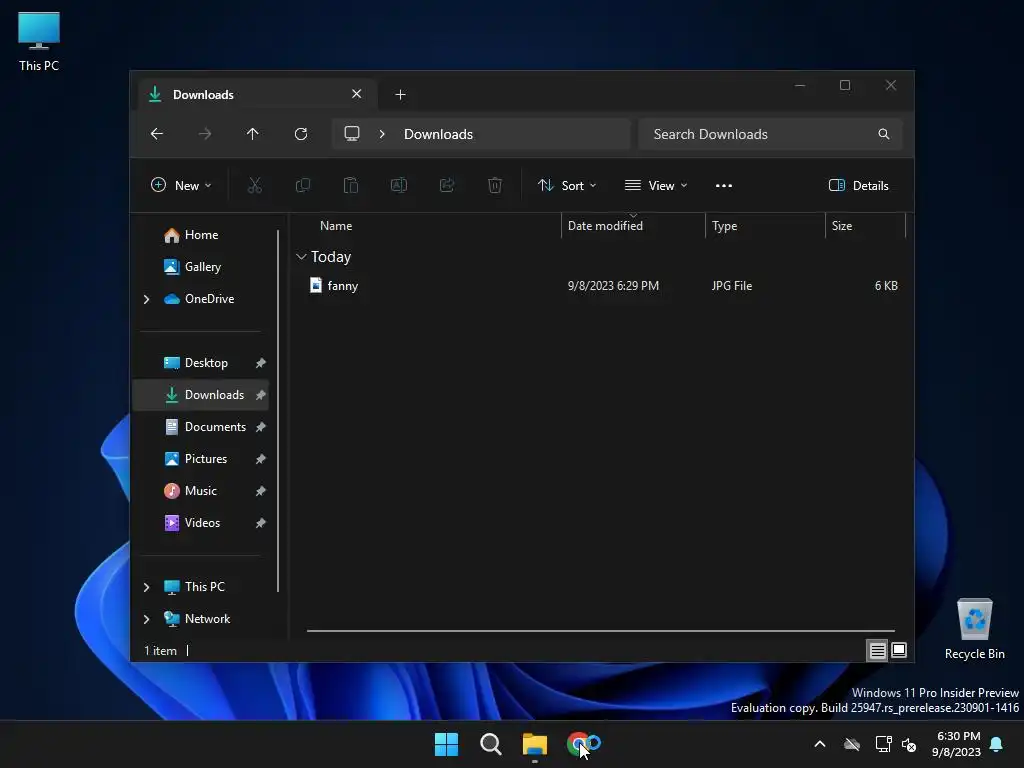The height and width of the screenshot is (768, 1024).
Task: Open the pinned Desktop folder
Action: coord(206,363)
